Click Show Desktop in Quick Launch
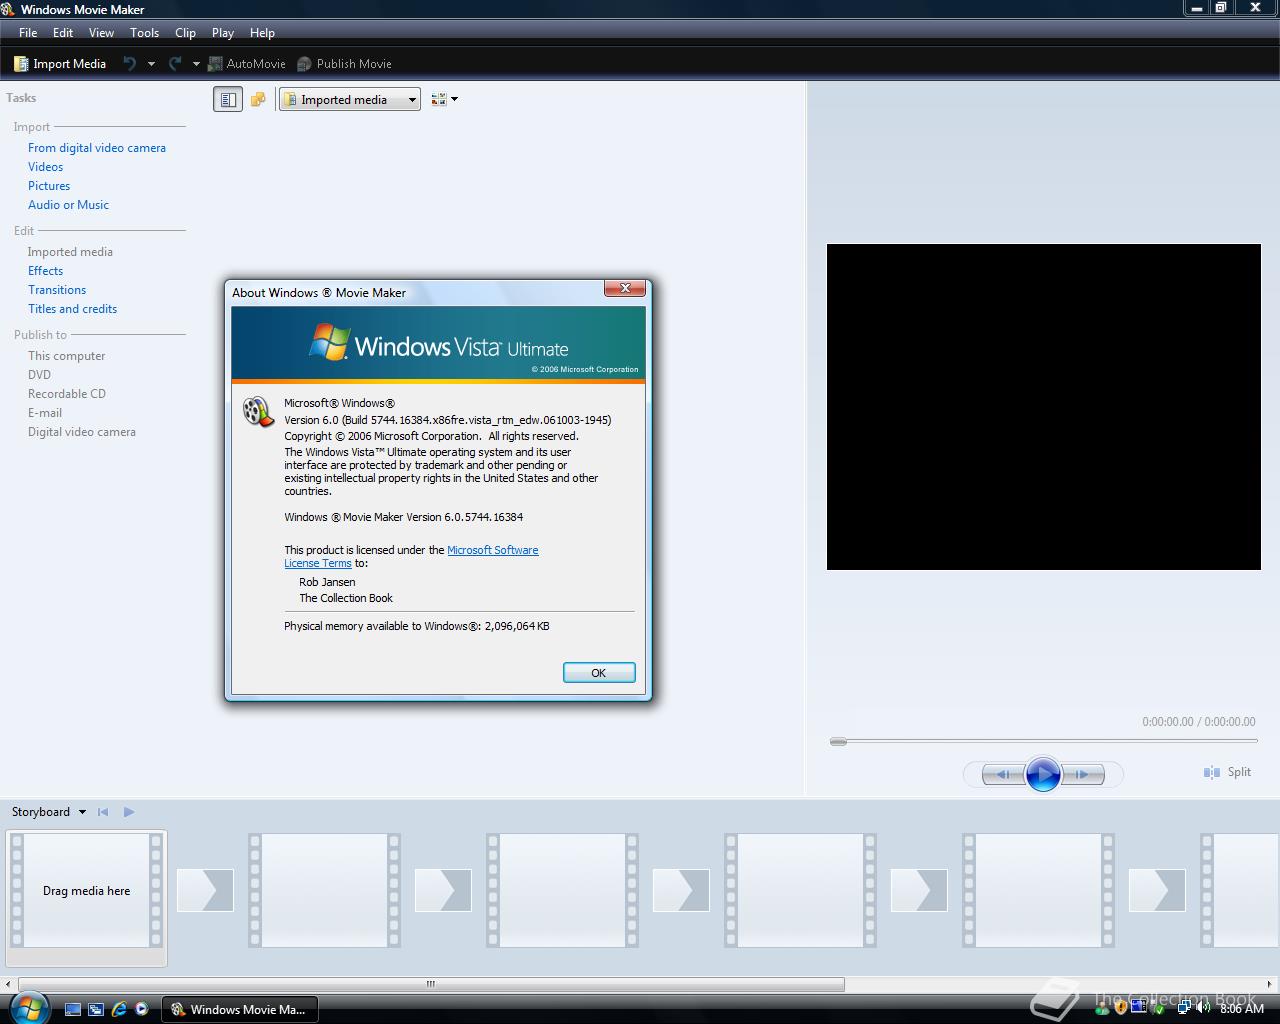Viewport: 1280px width, 1024px height. click(73, 1009)
